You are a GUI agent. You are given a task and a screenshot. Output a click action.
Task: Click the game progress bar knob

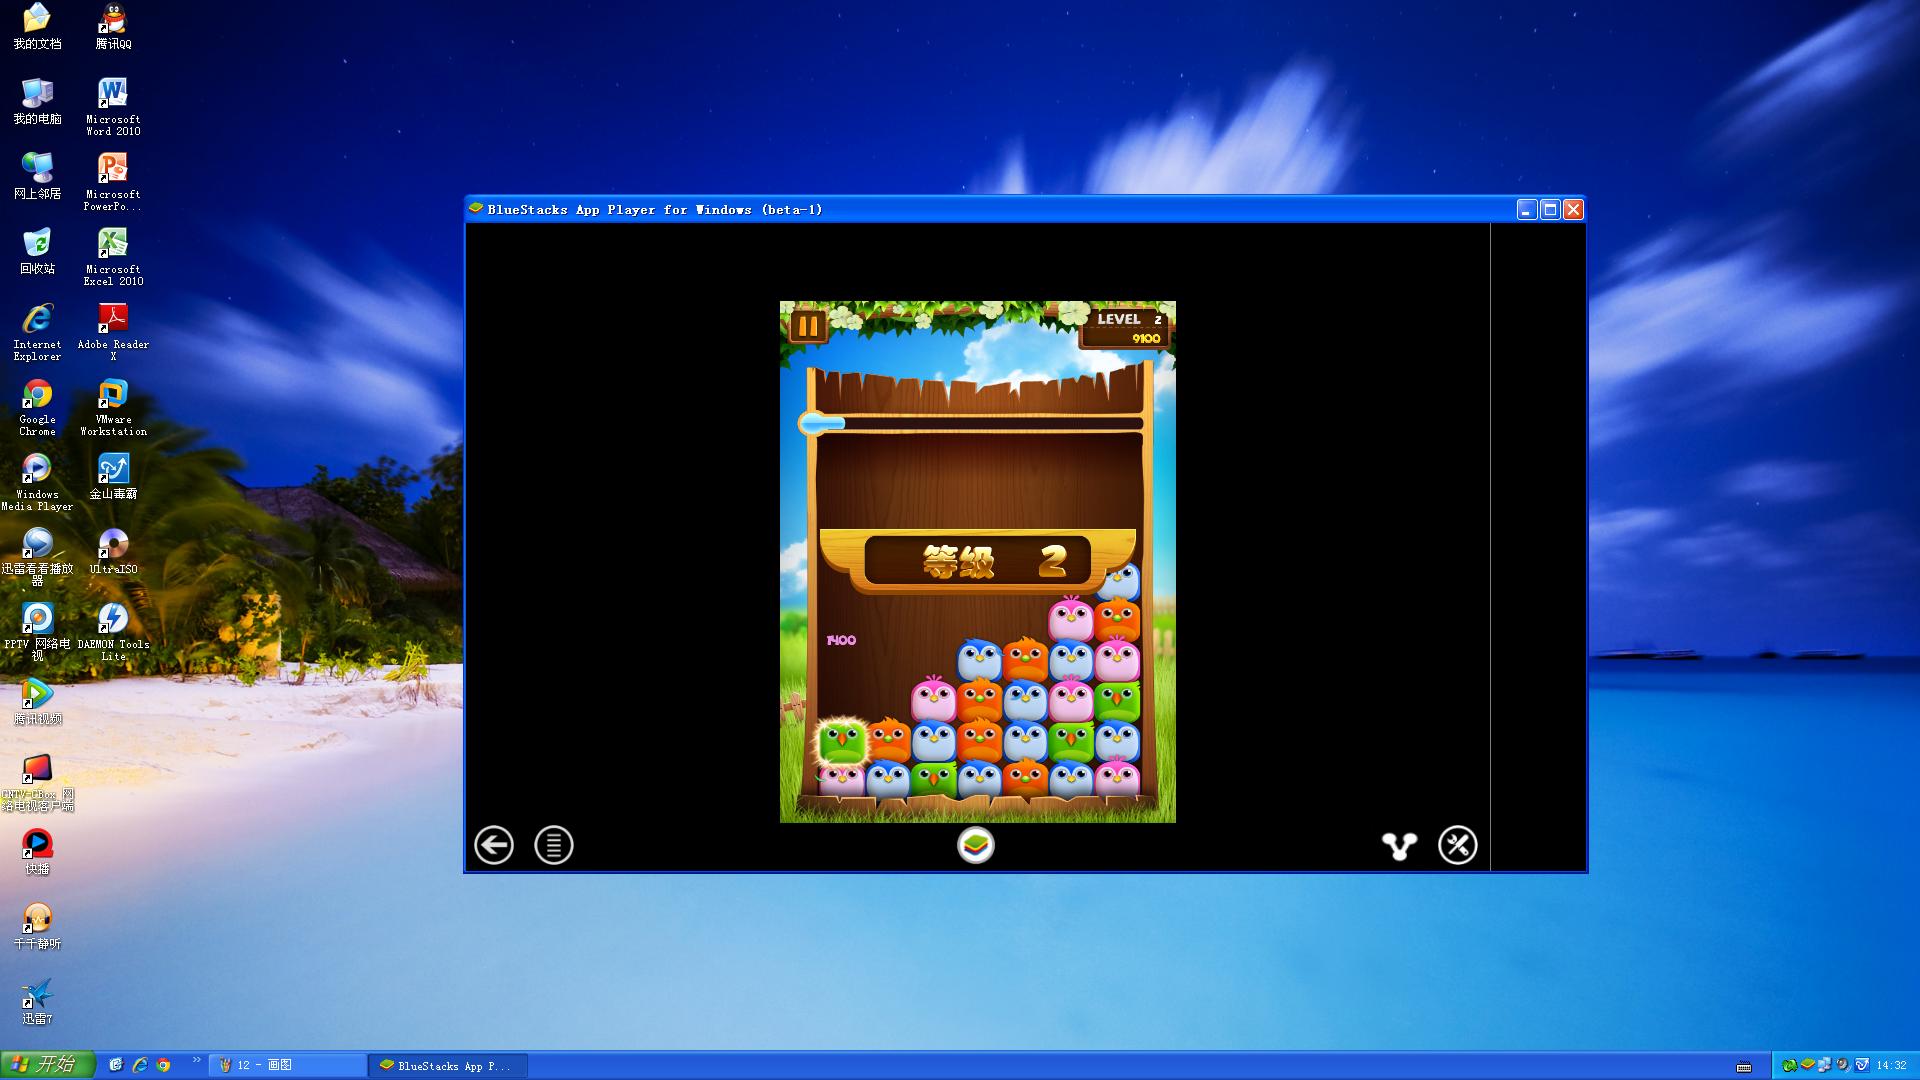(x=813, y=424)
